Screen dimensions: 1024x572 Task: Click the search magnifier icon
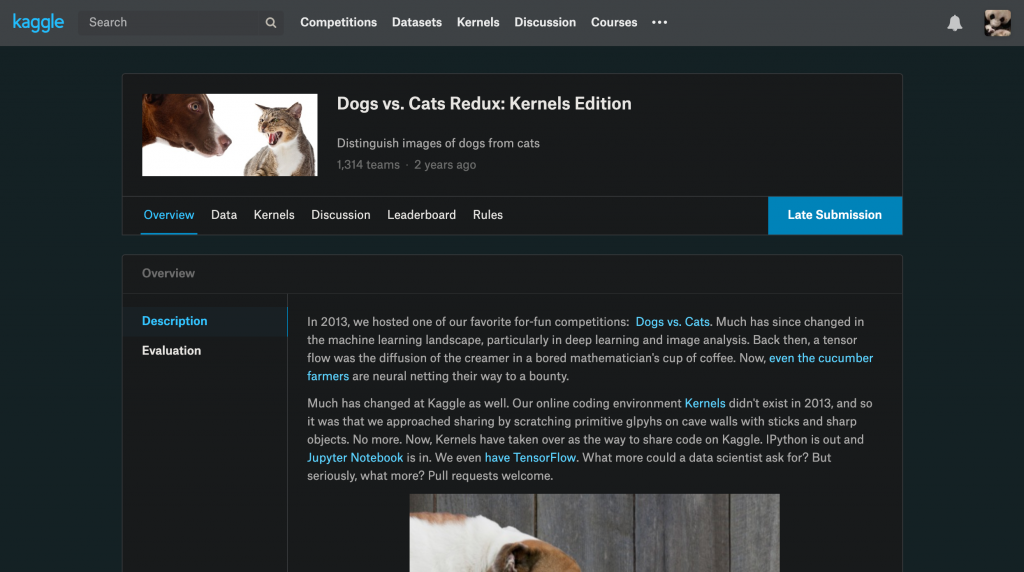pyautogui.click(x=270, y=23)
